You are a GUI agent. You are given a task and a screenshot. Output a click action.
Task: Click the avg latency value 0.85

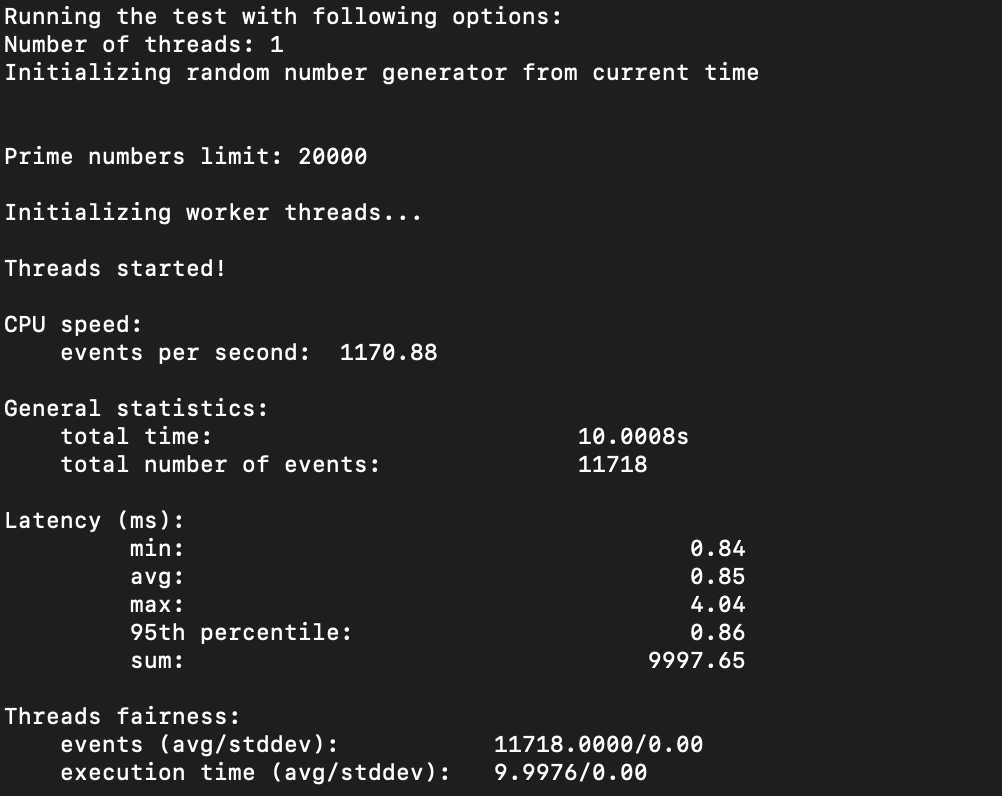pyautogui.click(x=717, y=577)
